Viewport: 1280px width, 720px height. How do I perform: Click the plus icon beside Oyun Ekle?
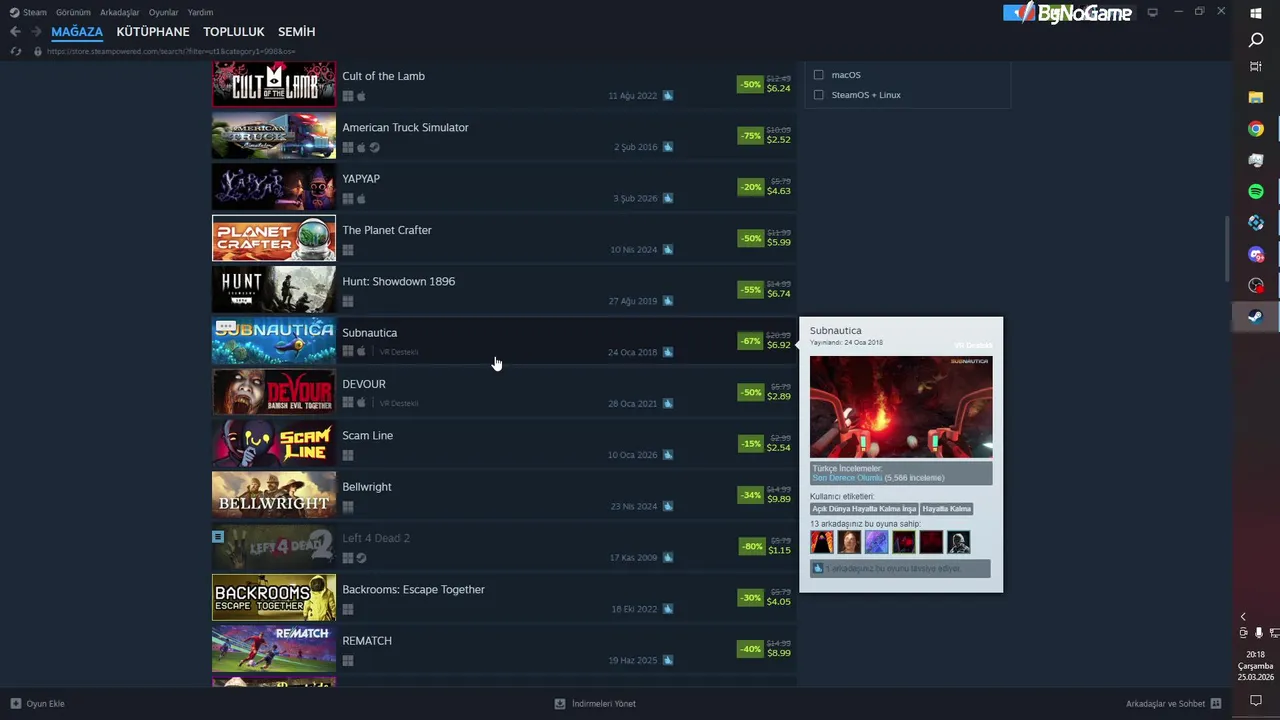[16, 704]
